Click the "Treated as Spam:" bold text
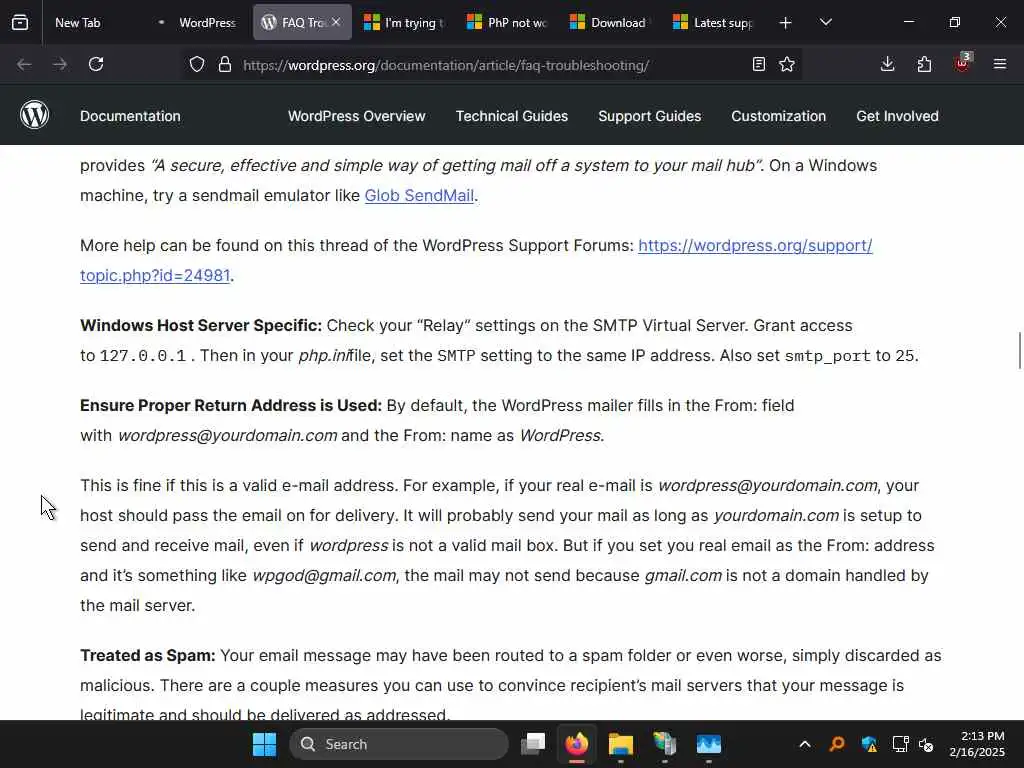This screenshot has height=768, width=1024. coord(148,656)
